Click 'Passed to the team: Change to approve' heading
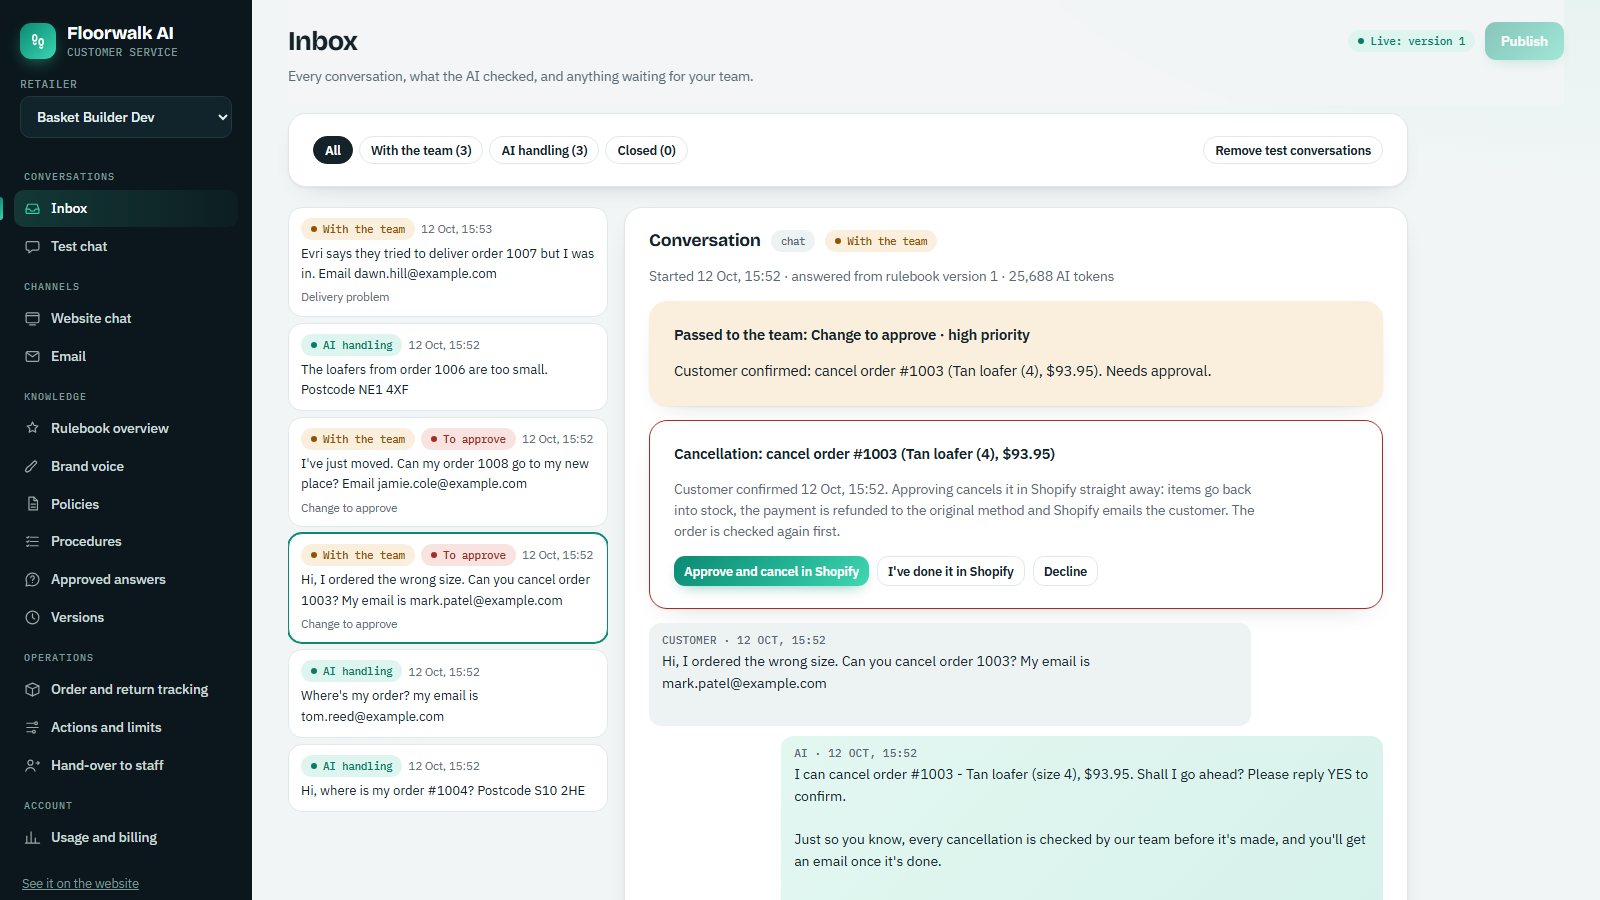This screenshot has width=1600, height=900. (x=851, y=335)
